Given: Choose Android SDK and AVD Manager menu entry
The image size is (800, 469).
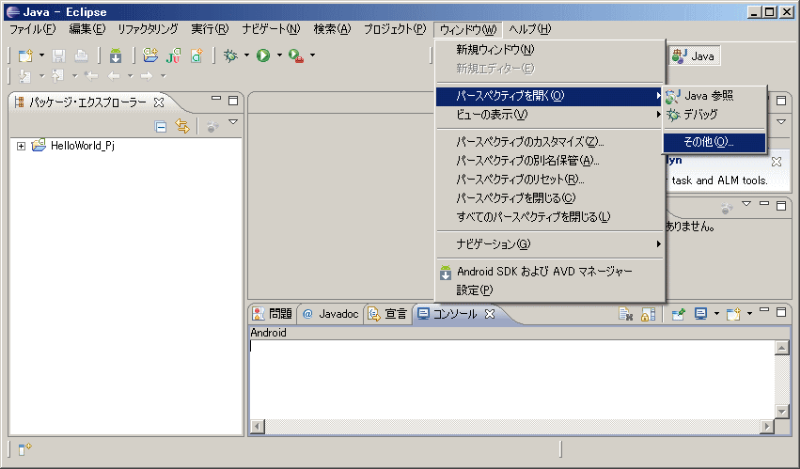Looking at the screenshot, I should [551, 271].
